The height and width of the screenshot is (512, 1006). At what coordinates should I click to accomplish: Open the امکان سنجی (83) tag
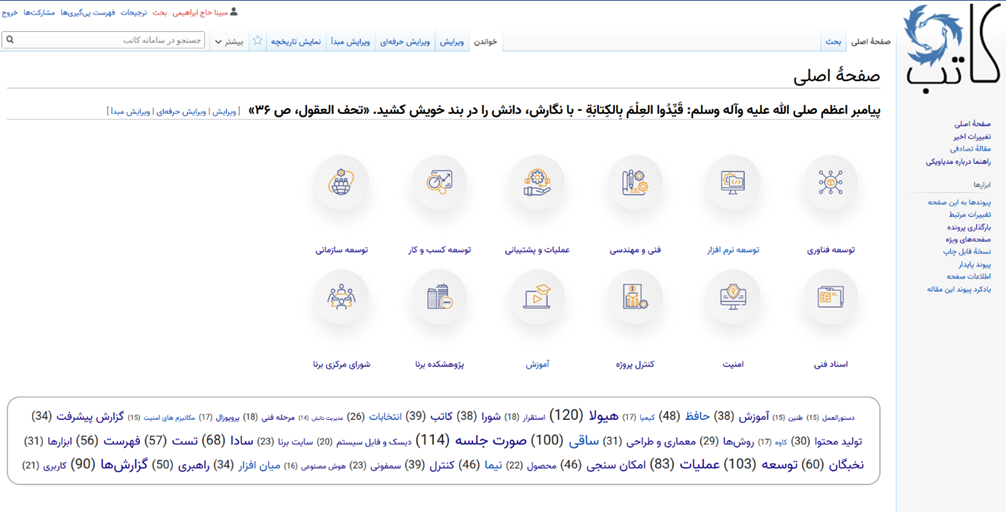(x=614, y=466)
